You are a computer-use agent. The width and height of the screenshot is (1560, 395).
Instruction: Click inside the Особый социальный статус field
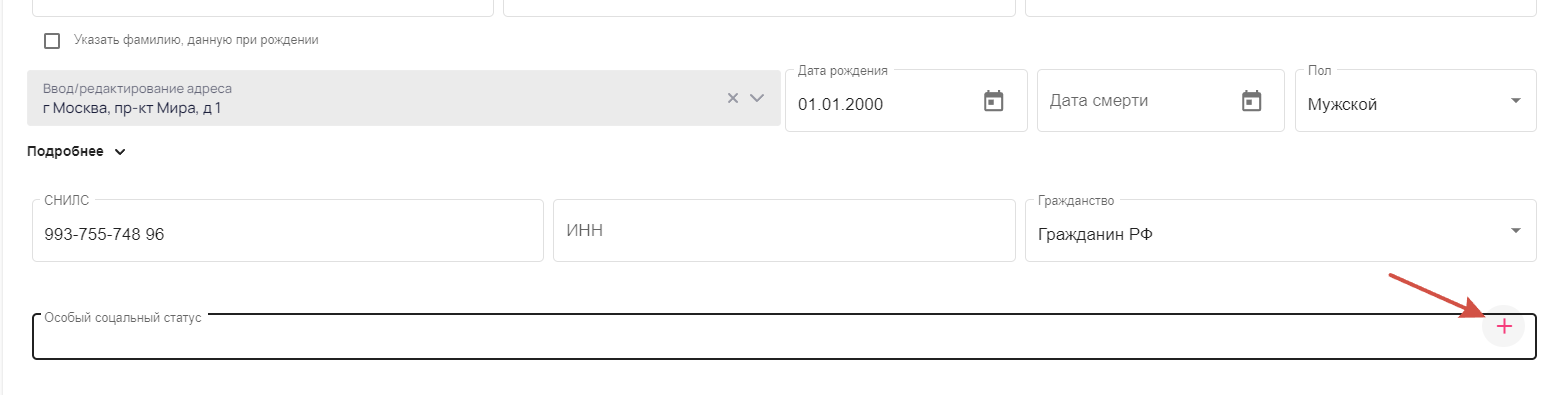click(757, 337)
